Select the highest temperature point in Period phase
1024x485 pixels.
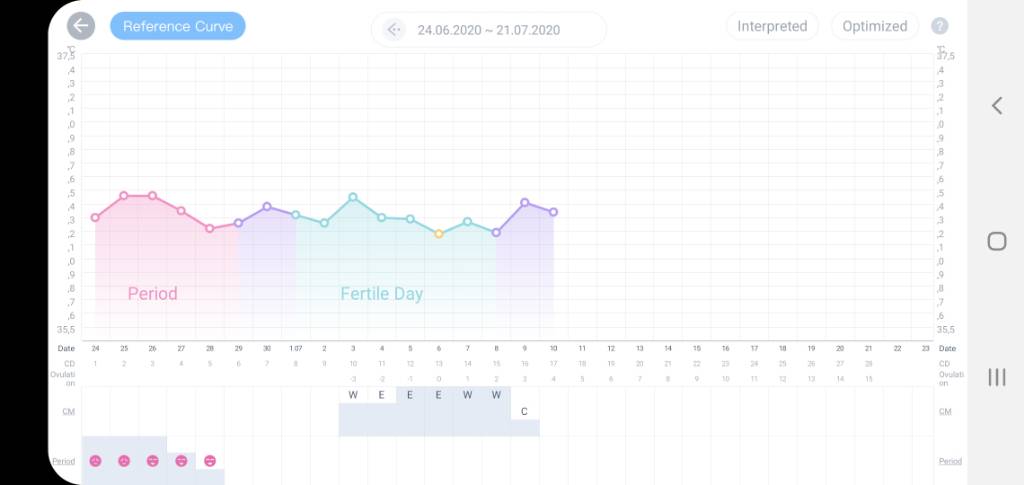[x=124, y=196]
